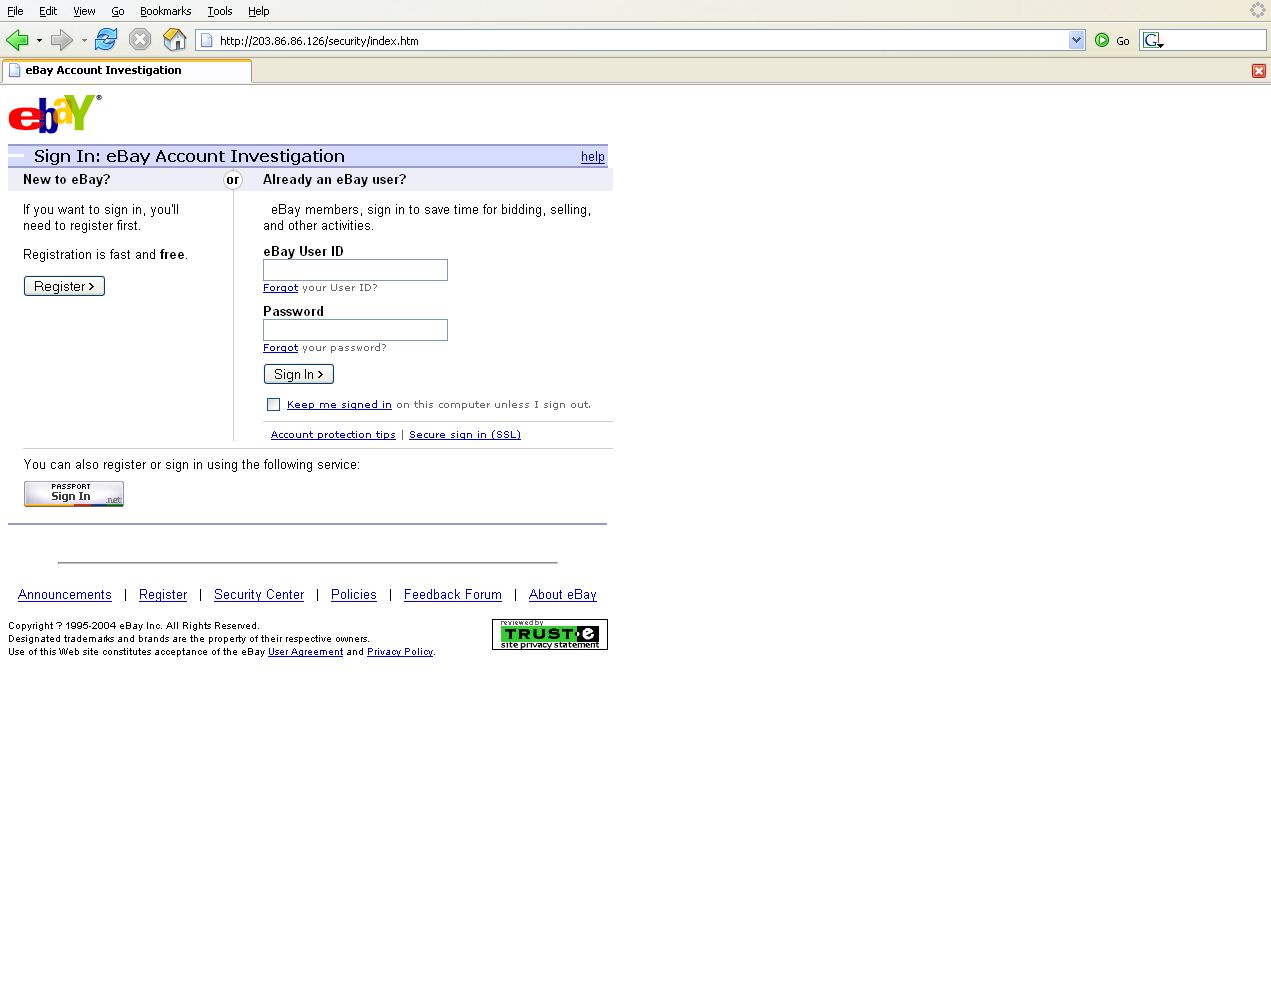Open the Privacy Policy link
1271x990 pixels.
pos(400,652)
